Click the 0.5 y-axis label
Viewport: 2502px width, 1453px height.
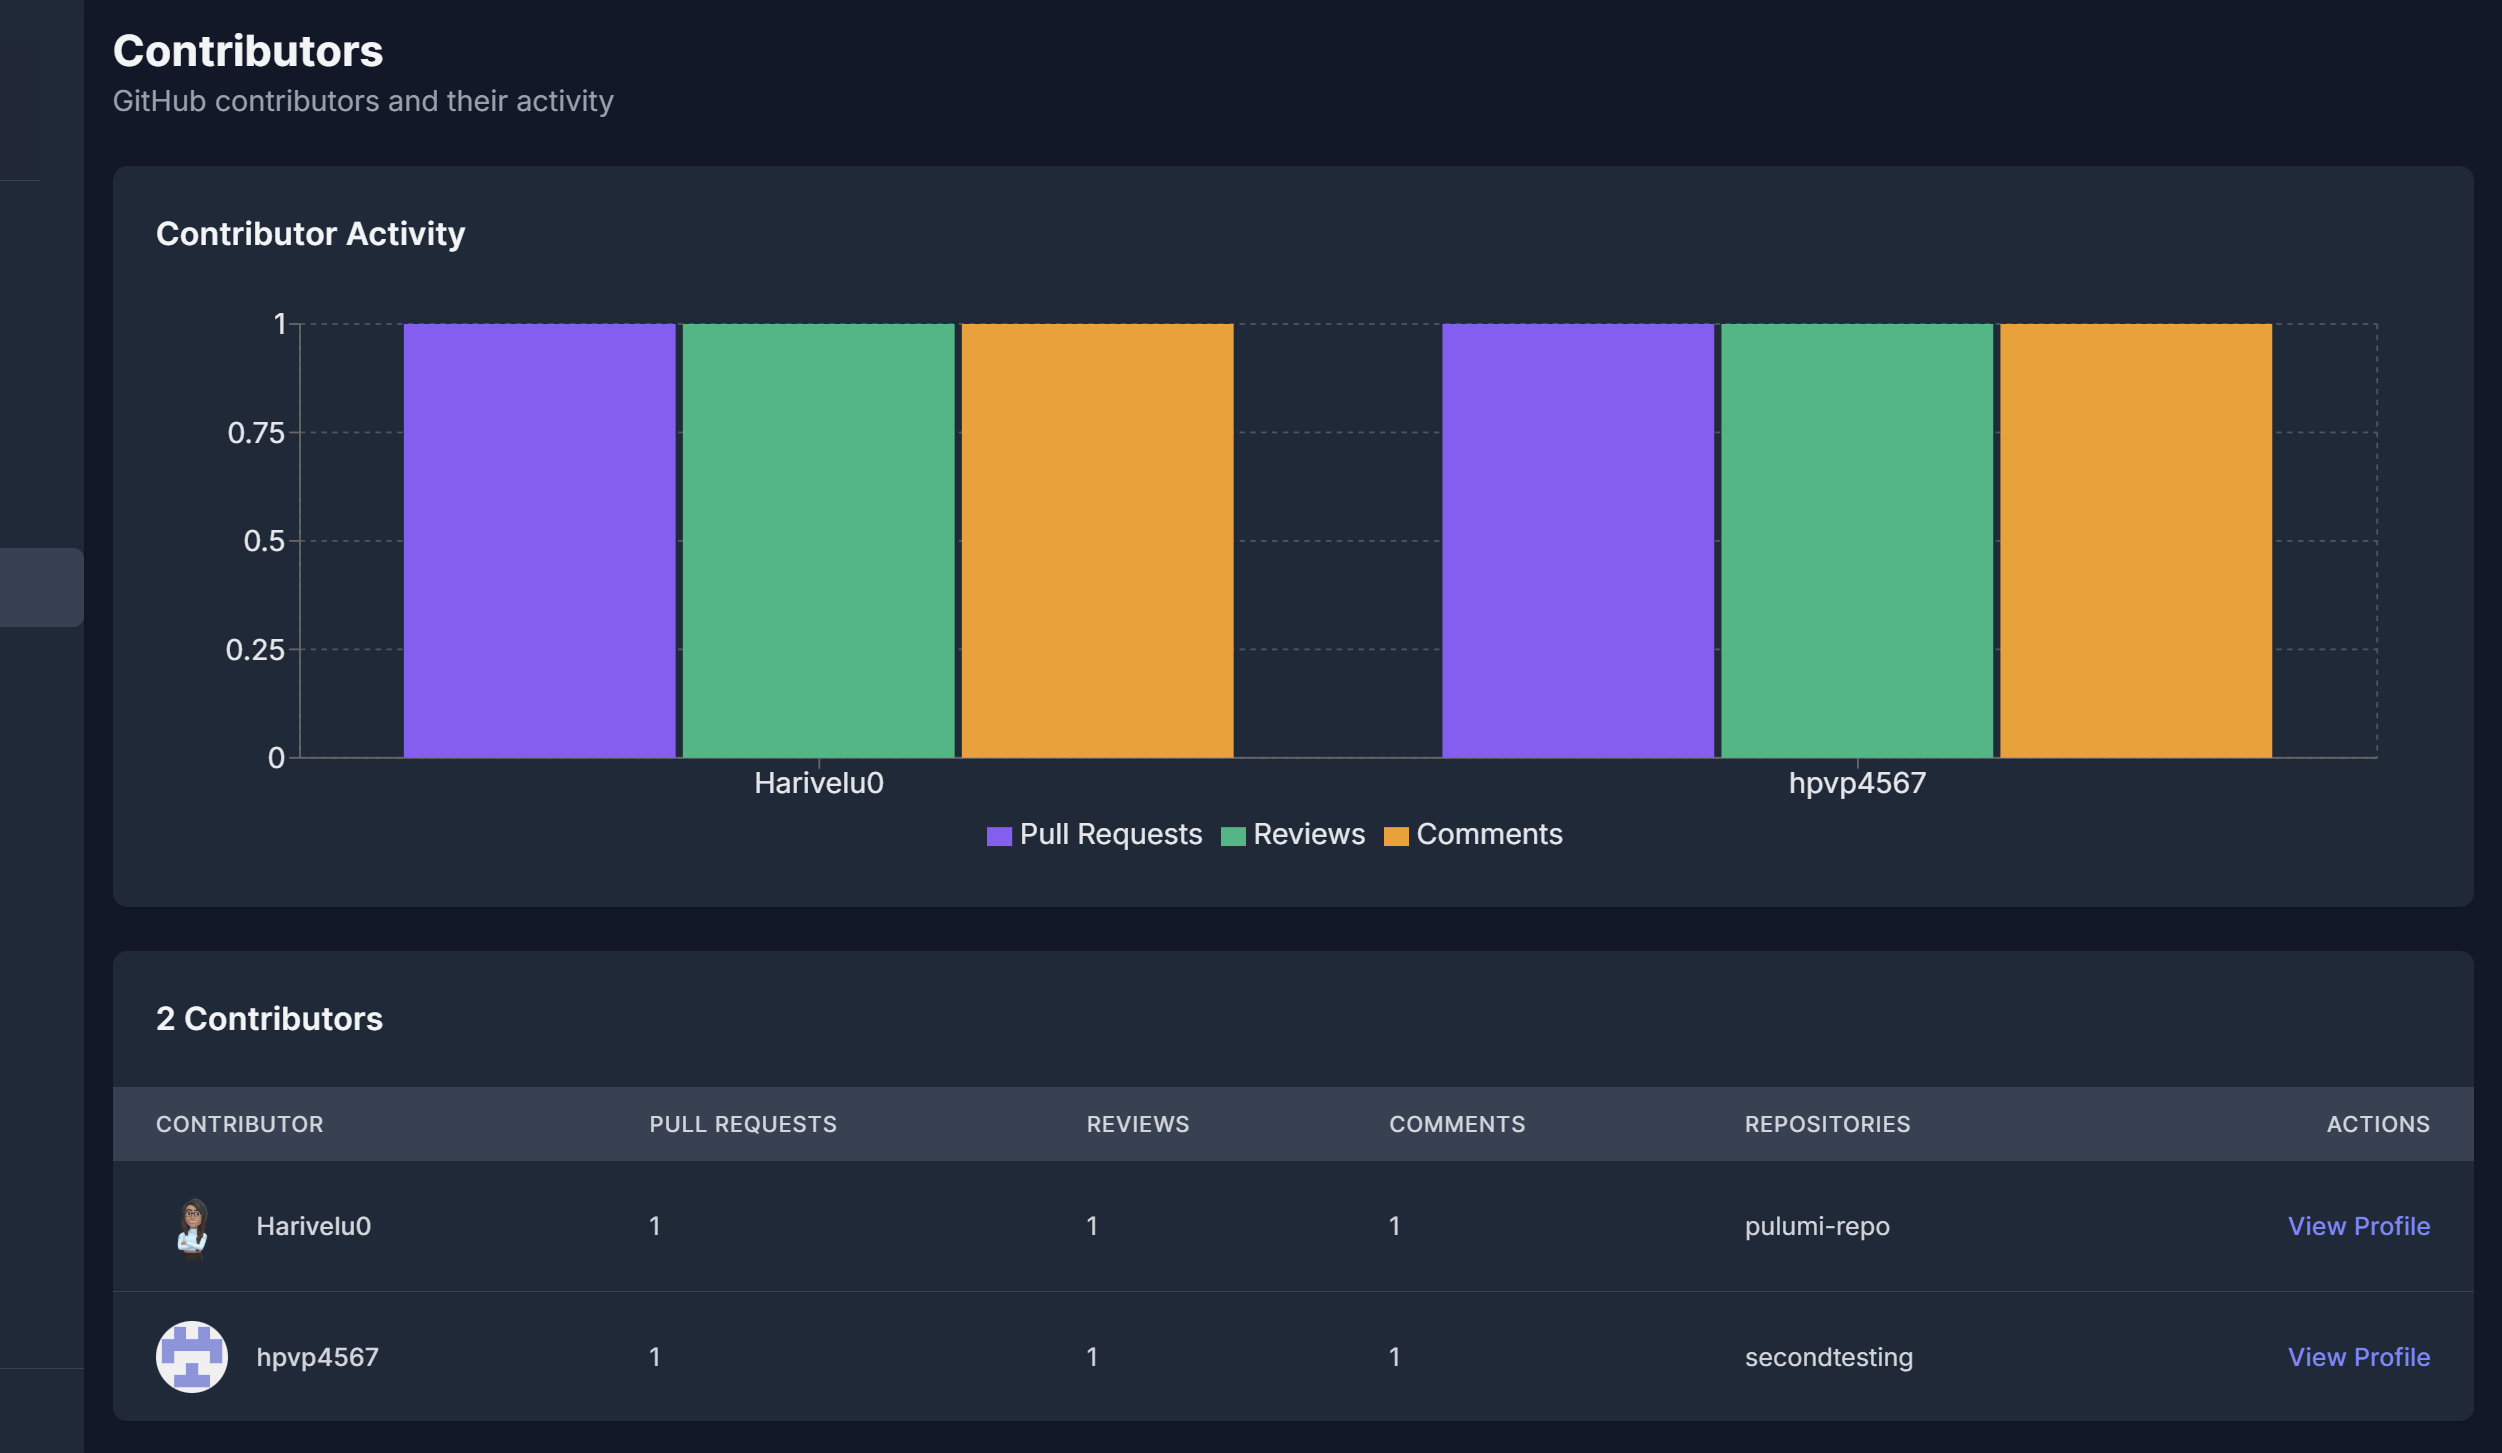coord(264,541)
